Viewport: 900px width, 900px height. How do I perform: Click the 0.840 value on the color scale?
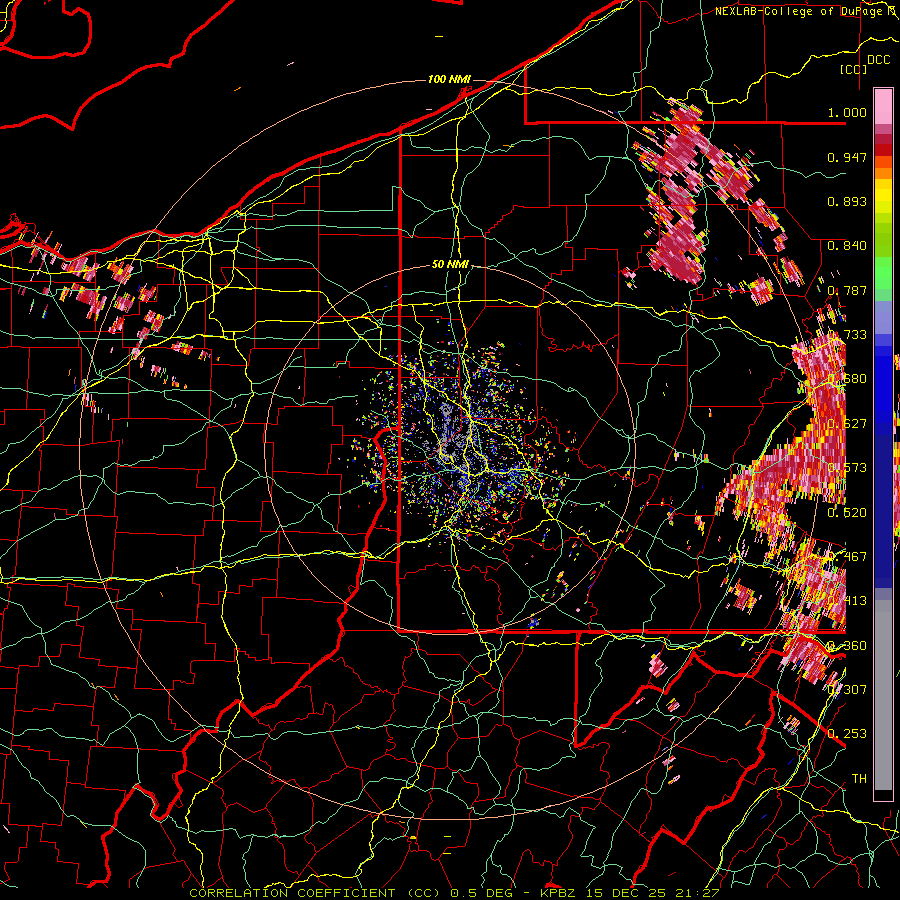(x=847, y=246)
